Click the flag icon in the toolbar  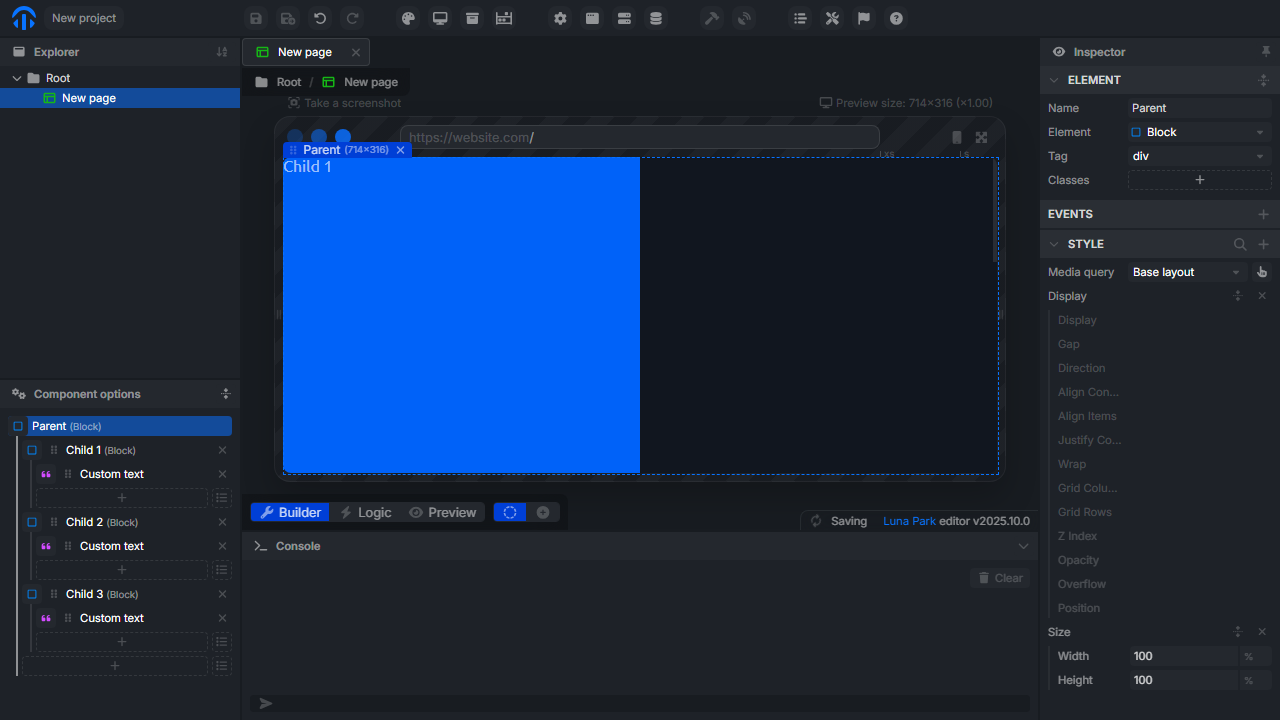click(863, 18)
